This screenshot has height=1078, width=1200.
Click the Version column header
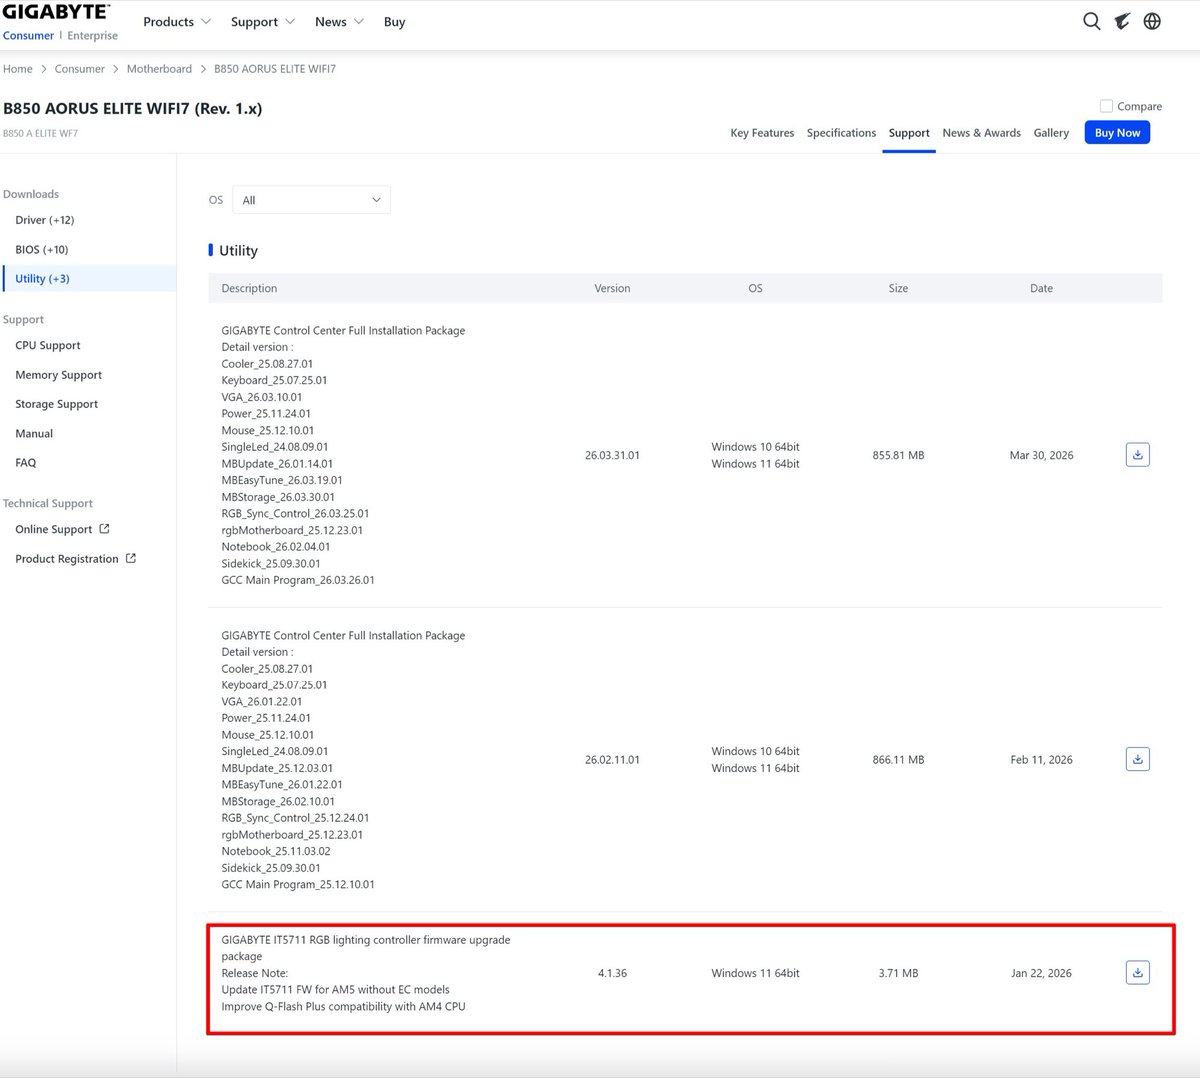click(612, 288)
